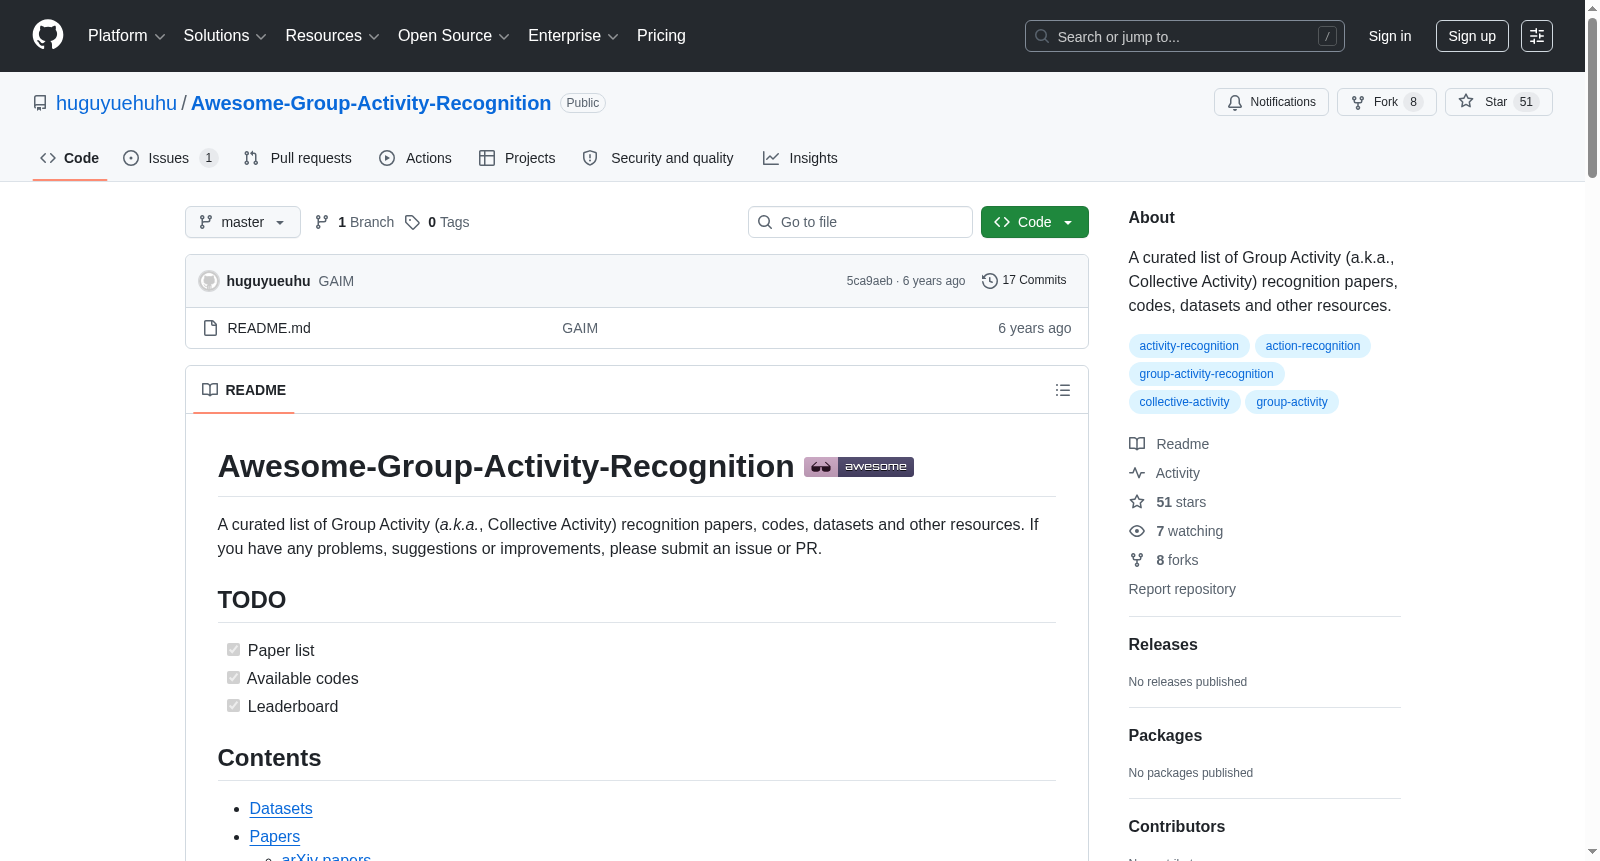
Task: Click the pulse icon beside Activity
Action: click(x=1137, y=473)
